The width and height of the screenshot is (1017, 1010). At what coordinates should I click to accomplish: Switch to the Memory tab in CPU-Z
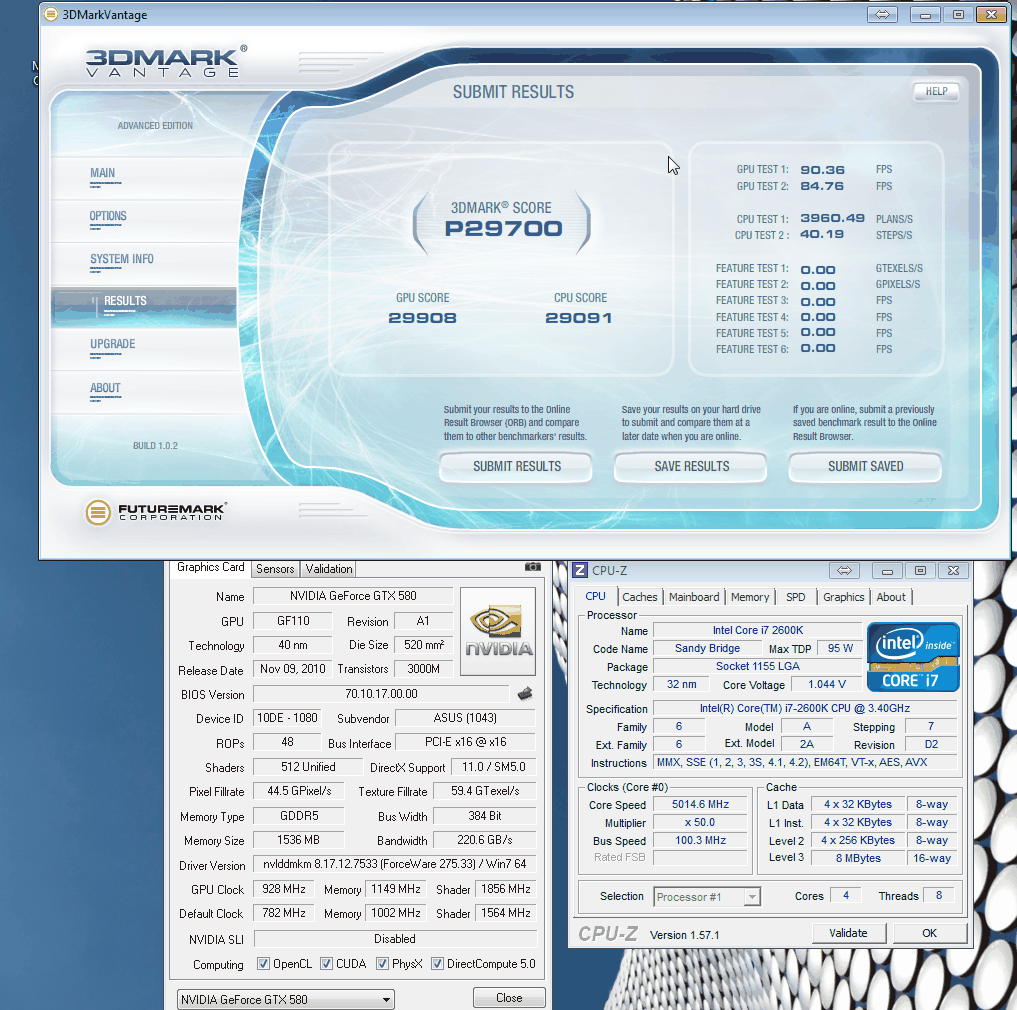click(750, 597)
